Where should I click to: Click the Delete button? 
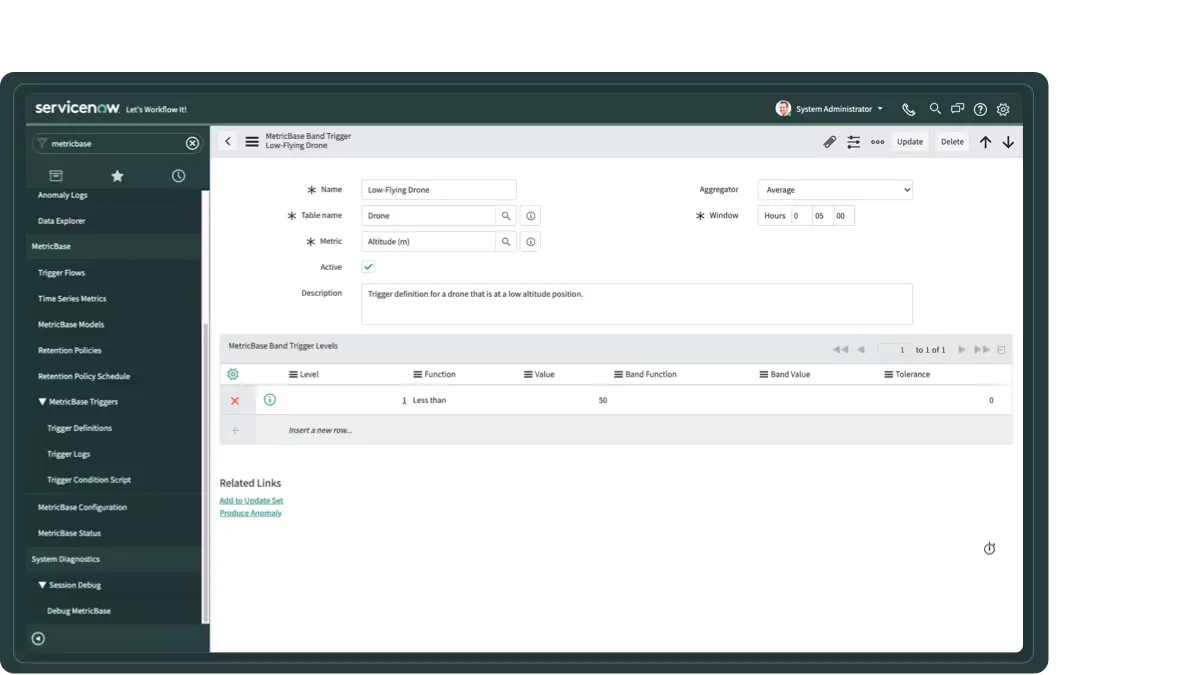[952, 142]
